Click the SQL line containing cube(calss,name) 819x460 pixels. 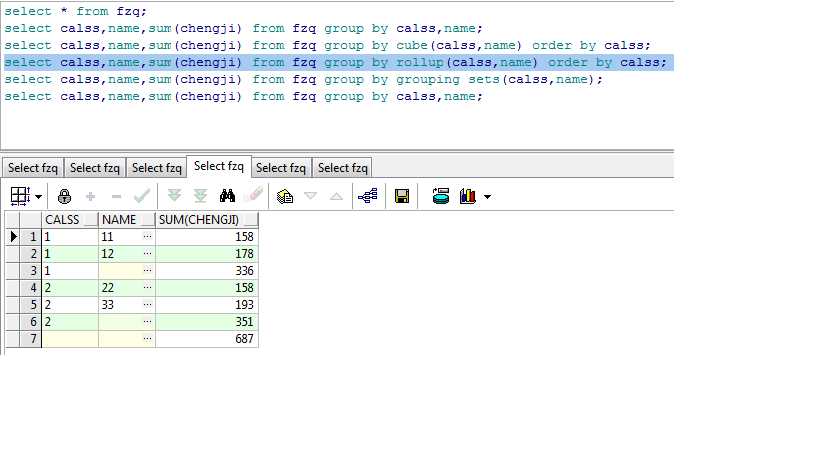click(327, 45)
